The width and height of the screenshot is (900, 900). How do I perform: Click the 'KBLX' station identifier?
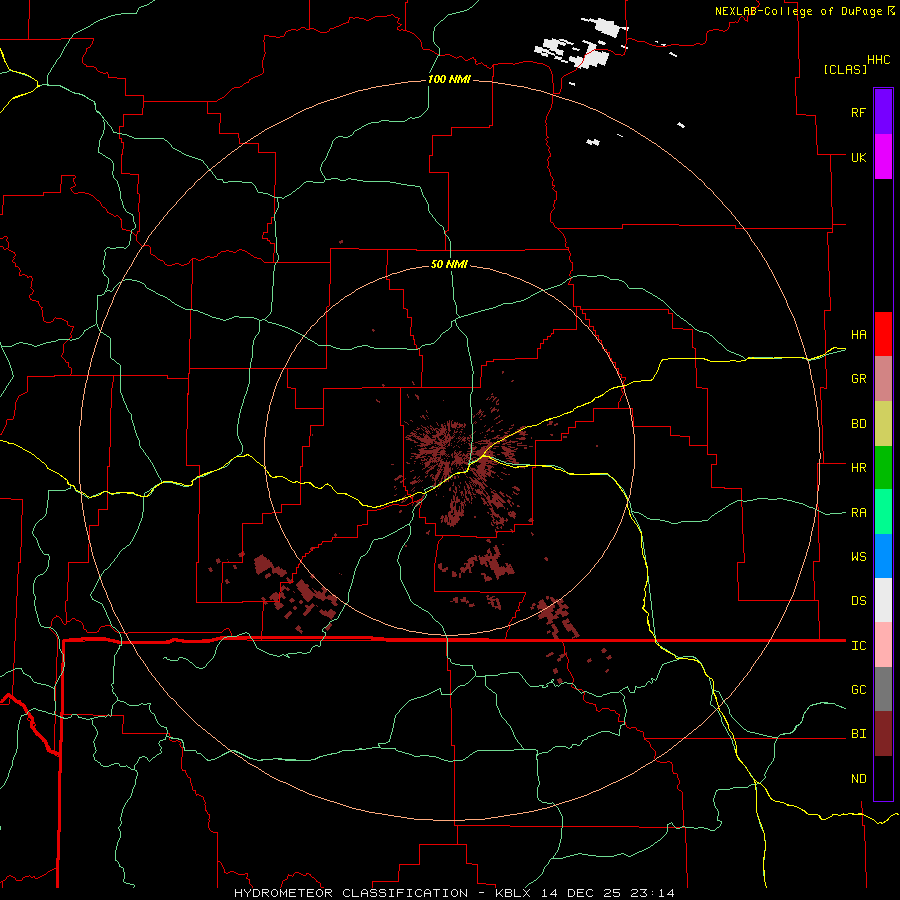tap(514, 893)
